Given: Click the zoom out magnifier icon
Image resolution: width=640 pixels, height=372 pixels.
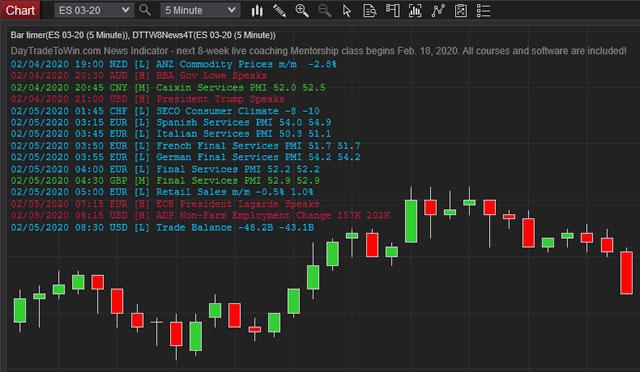Looking at the screenshot, I should coord(325,11).
